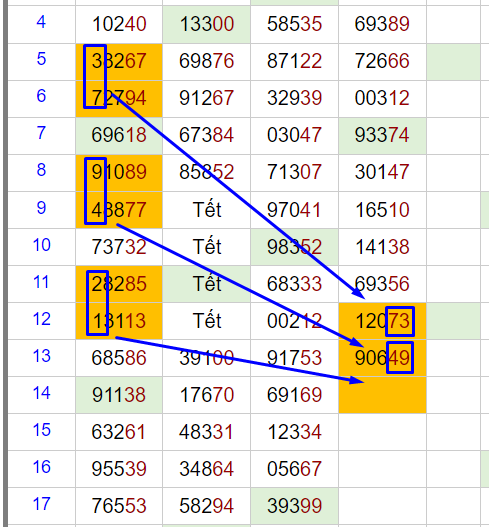The width and height of the screenshot is (489, 527).
Task: Click the cell showing 05667
Action: 294,469
